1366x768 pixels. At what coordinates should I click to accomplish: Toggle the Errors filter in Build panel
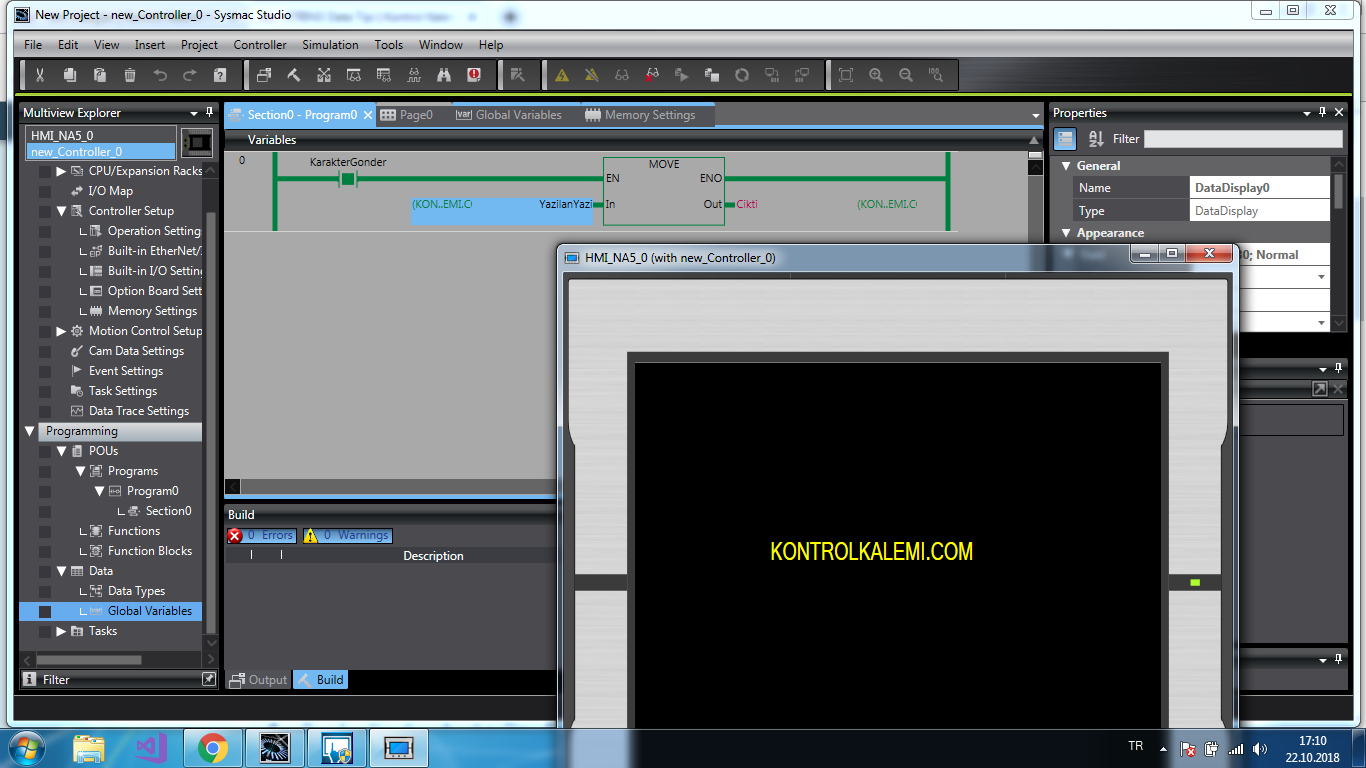point(261,536)
